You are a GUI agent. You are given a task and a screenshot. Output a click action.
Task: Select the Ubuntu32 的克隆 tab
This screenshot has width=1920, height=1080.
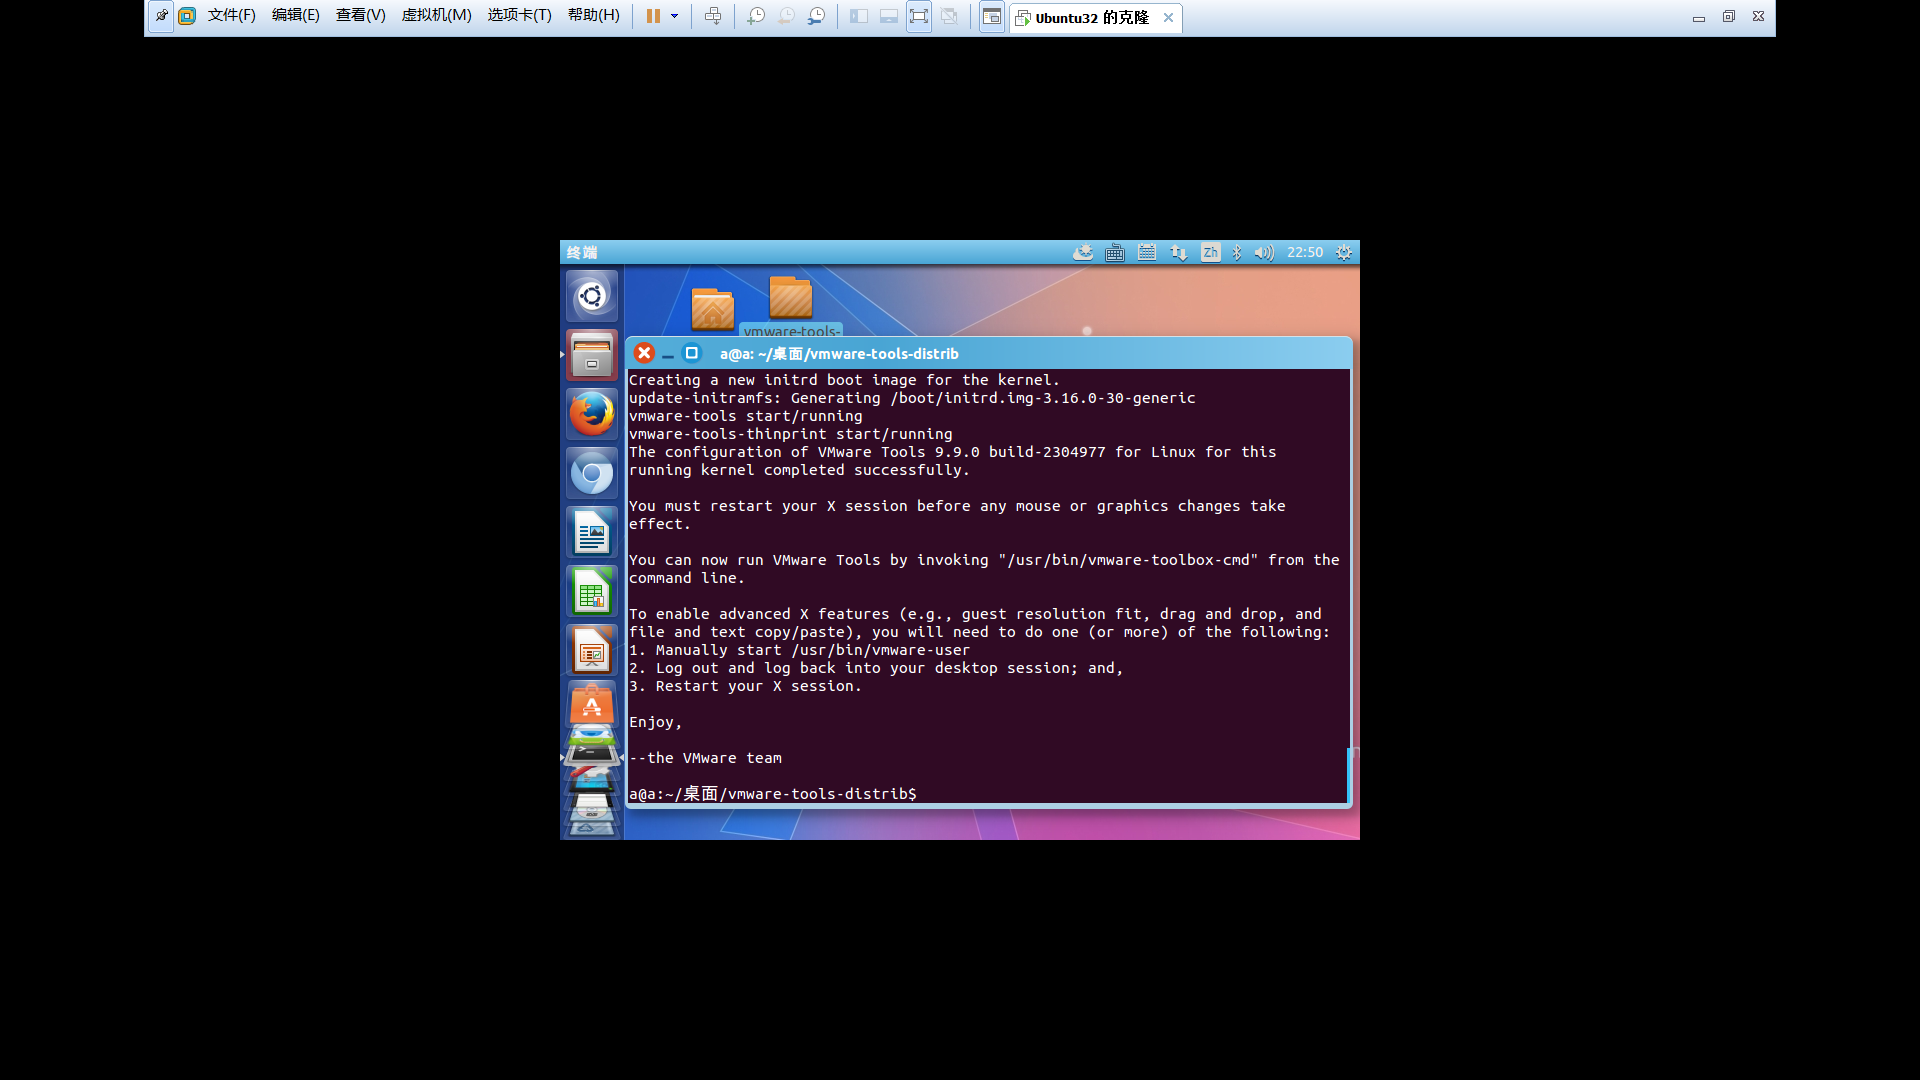click(1091, 18)
